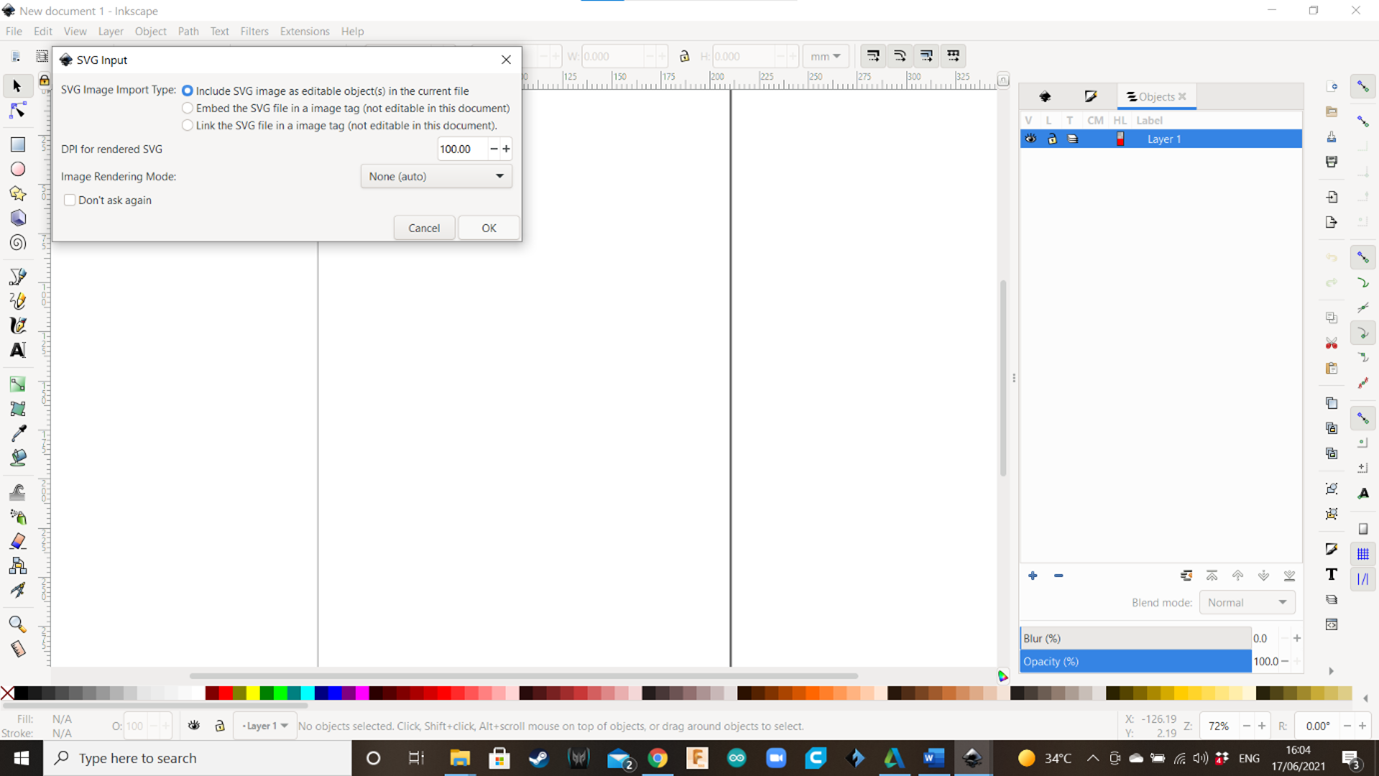Choose Embed the SVG file option
This screenshot has height=776, width=1379.
click(187, 108)
